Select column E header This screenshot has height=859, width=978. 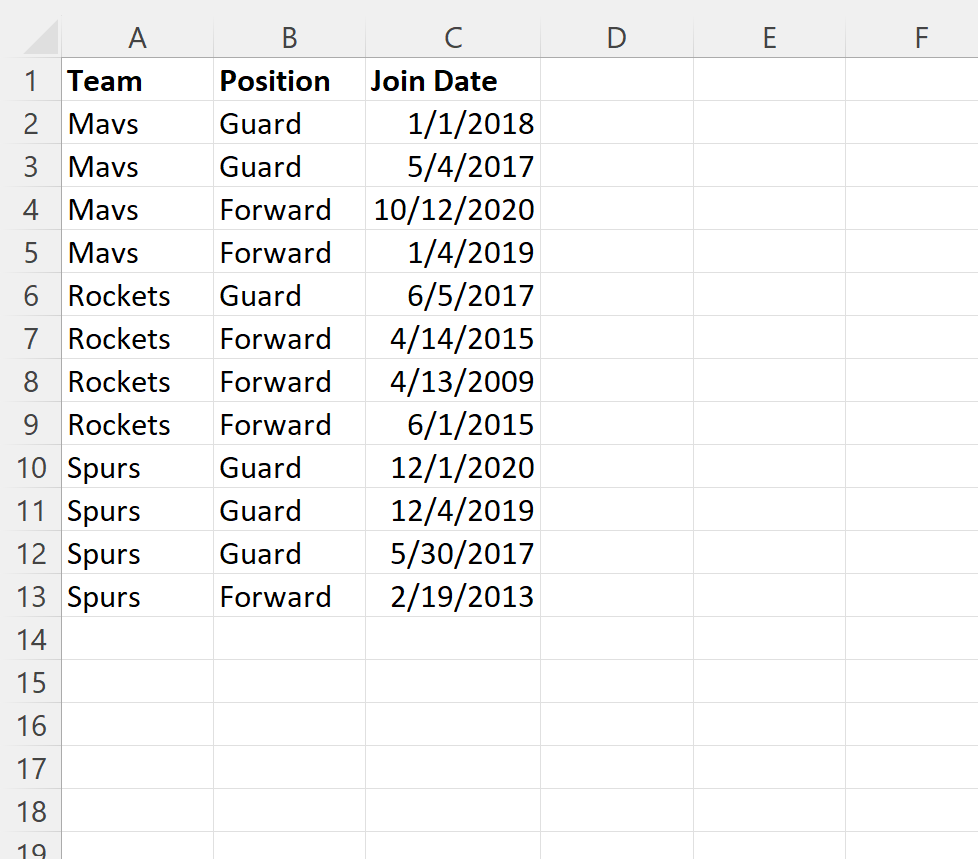(x=770, y=38)
